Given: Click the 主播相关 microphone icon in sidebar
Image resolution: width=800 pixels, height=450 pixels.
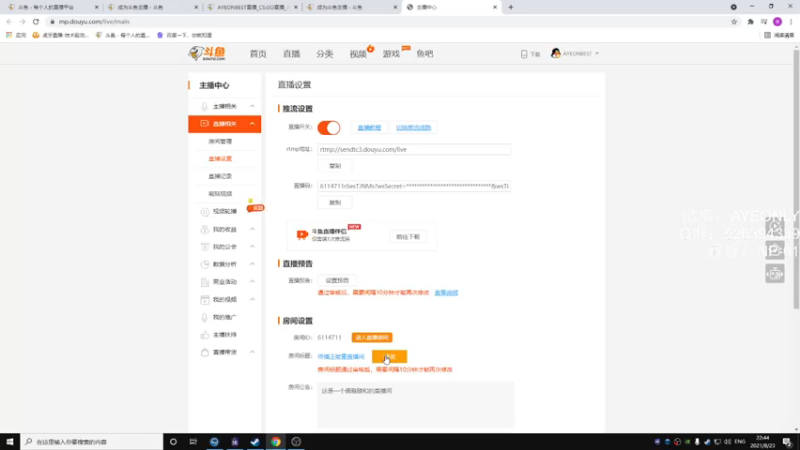Looking at the screenshot, I should pyautogui.click(x=204, y=106).
